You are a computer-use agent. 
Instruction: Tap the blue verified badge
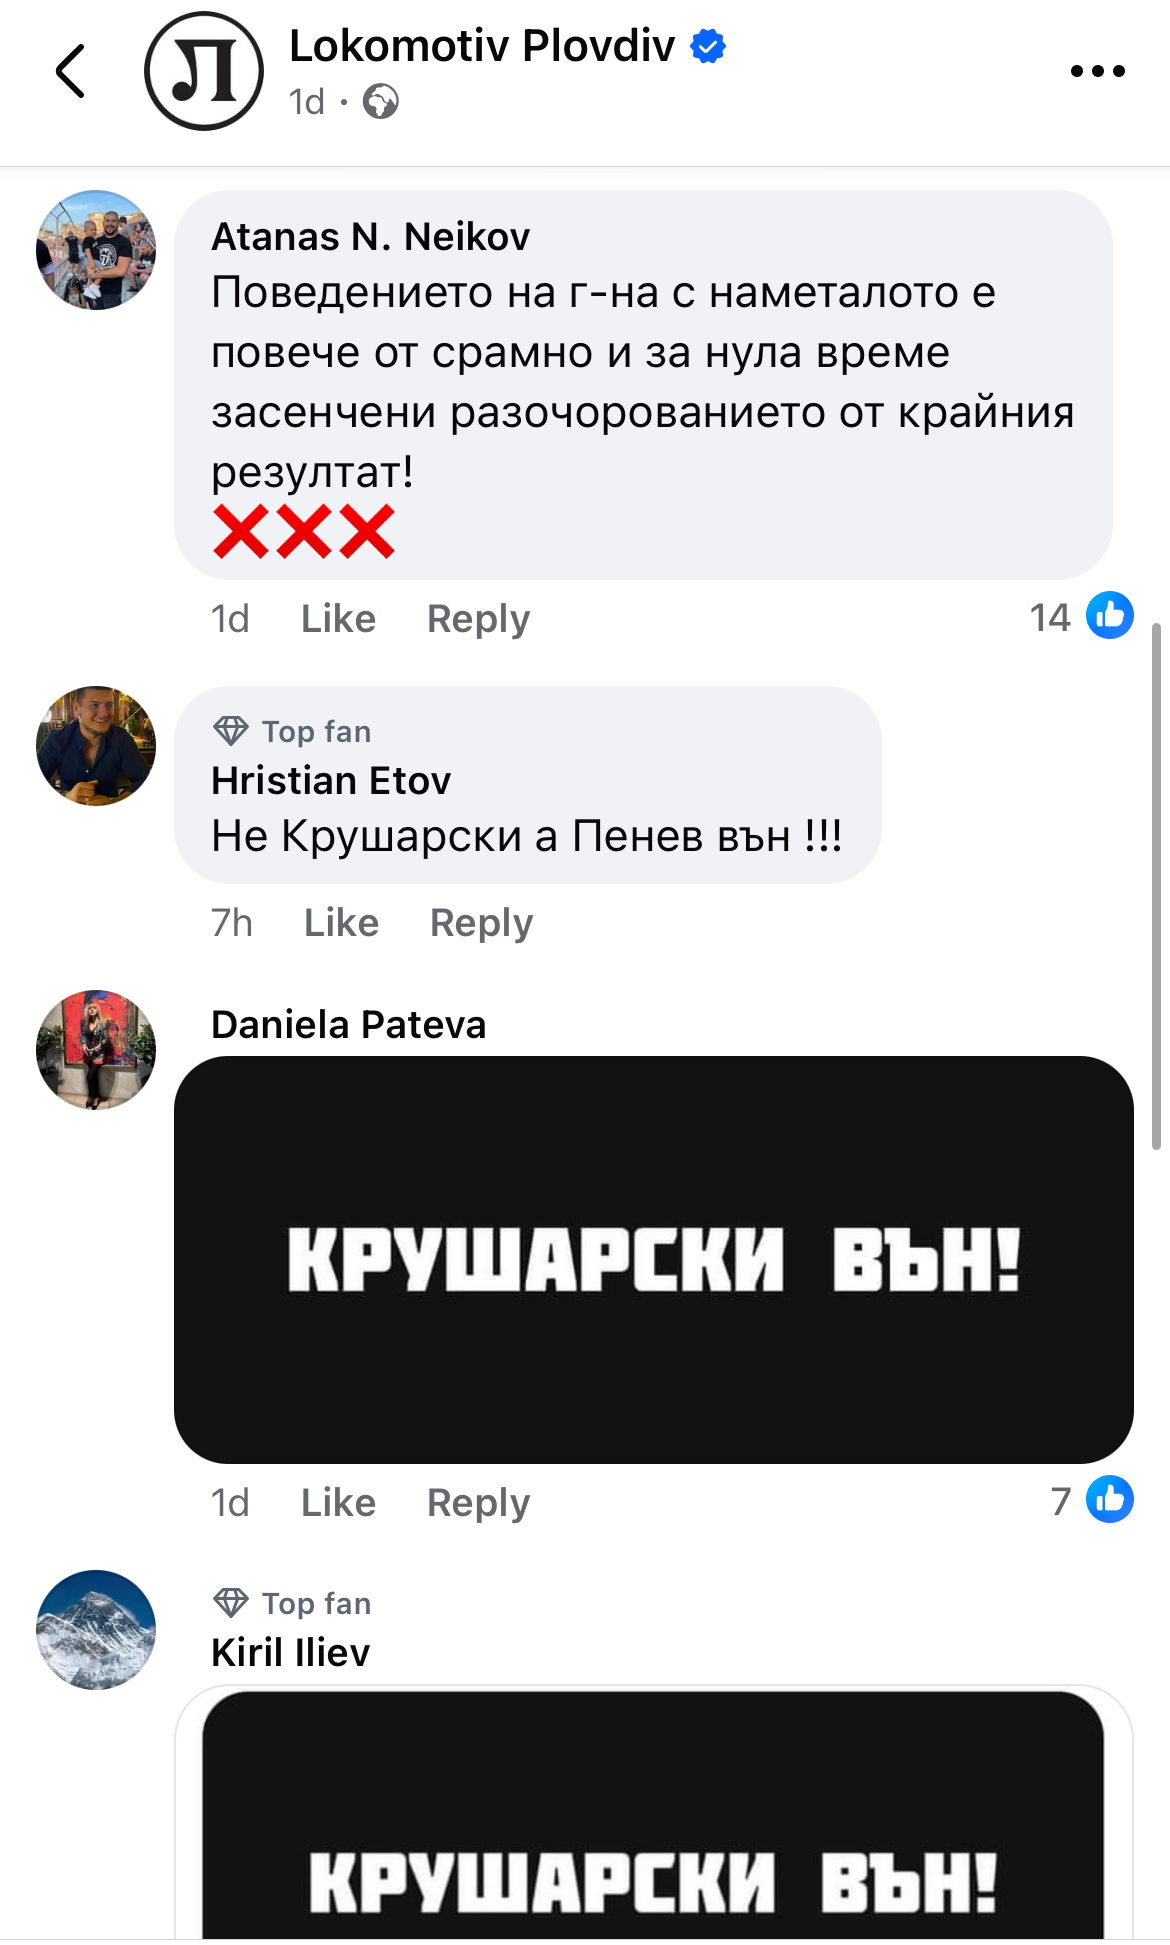click(708, 46)
